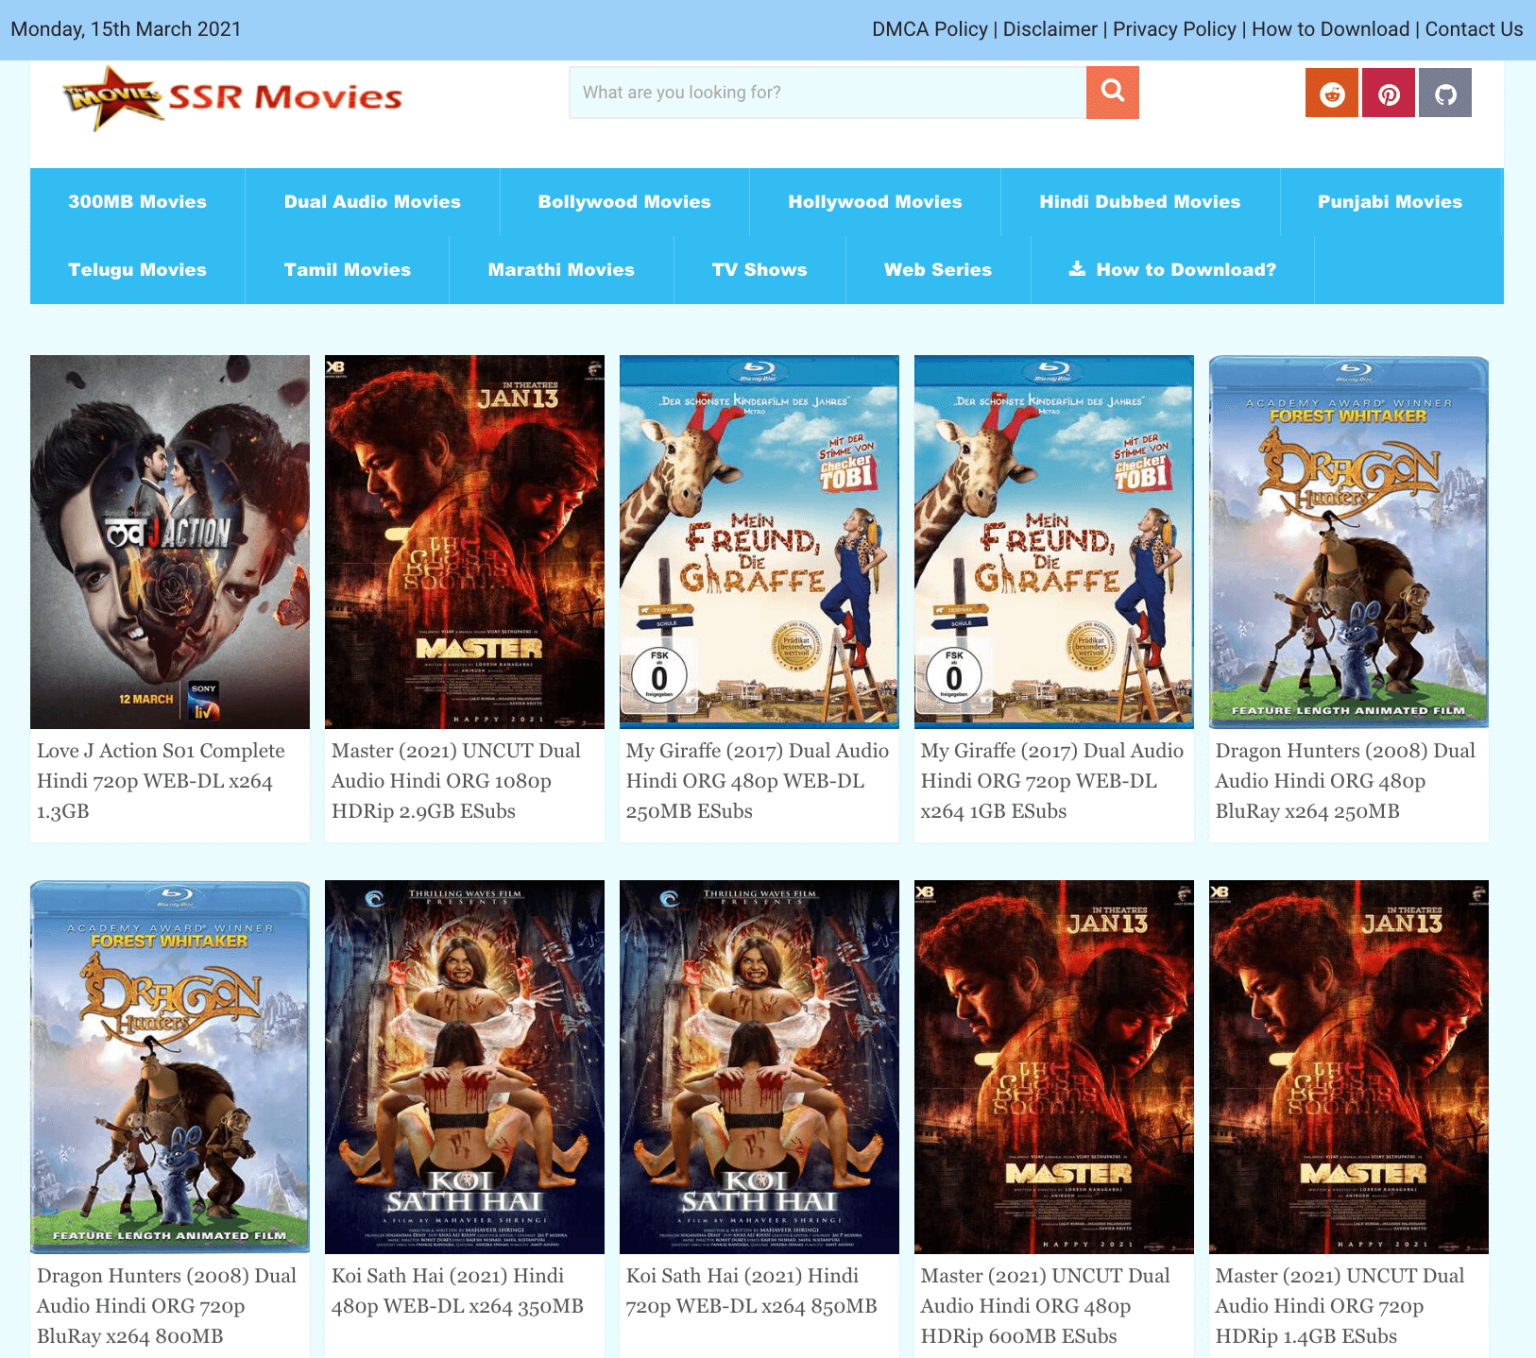Select Bollywood Movies in the navigation
1536x1358 pixels.
tap(624, 201)
